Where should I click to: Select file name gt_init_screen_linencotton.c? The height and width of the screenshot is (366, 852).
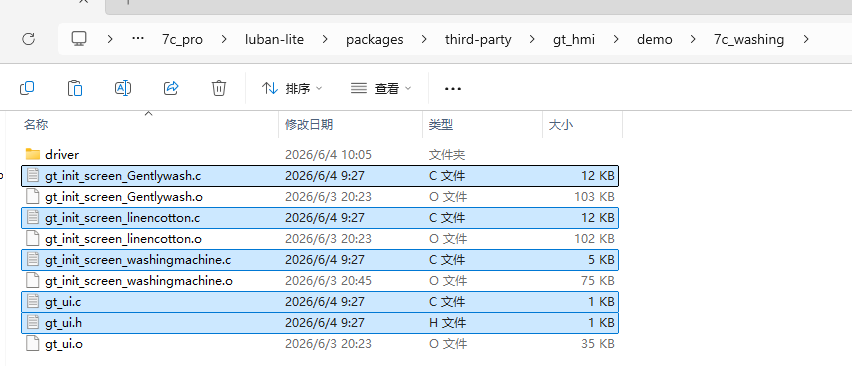point(122,218)
